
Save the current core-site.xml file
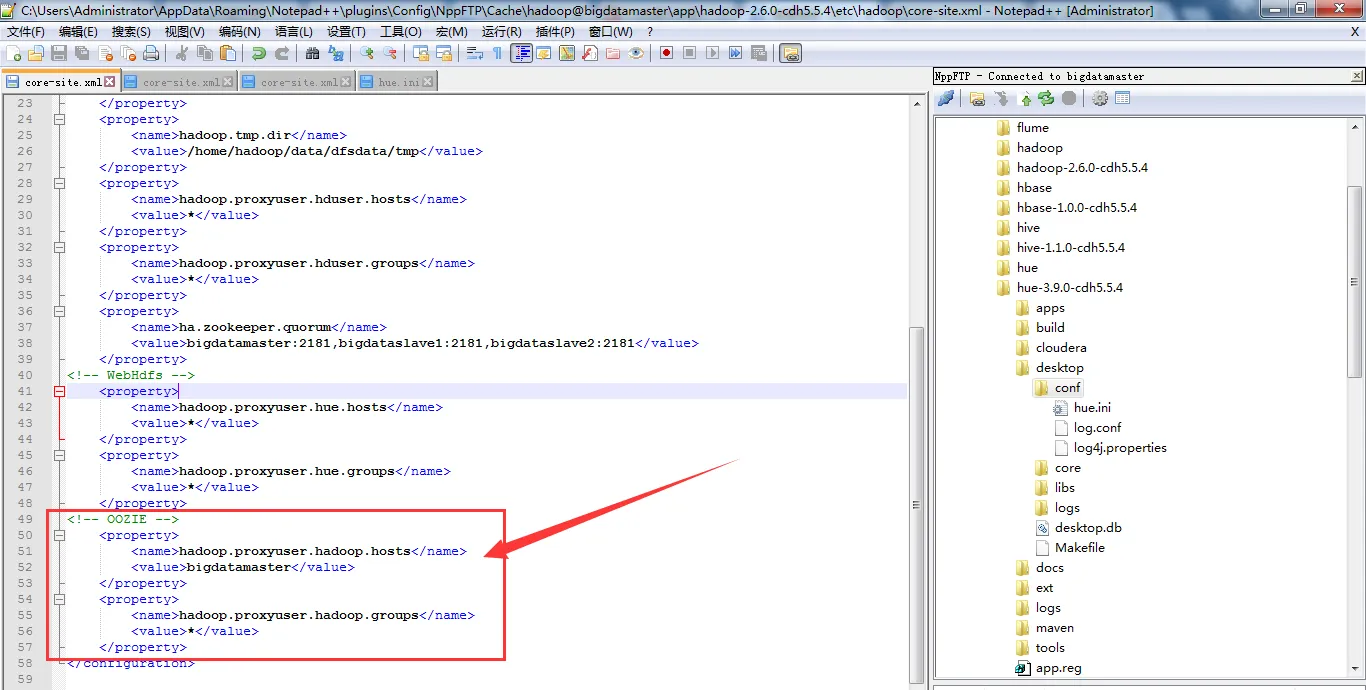coord(59,53)
